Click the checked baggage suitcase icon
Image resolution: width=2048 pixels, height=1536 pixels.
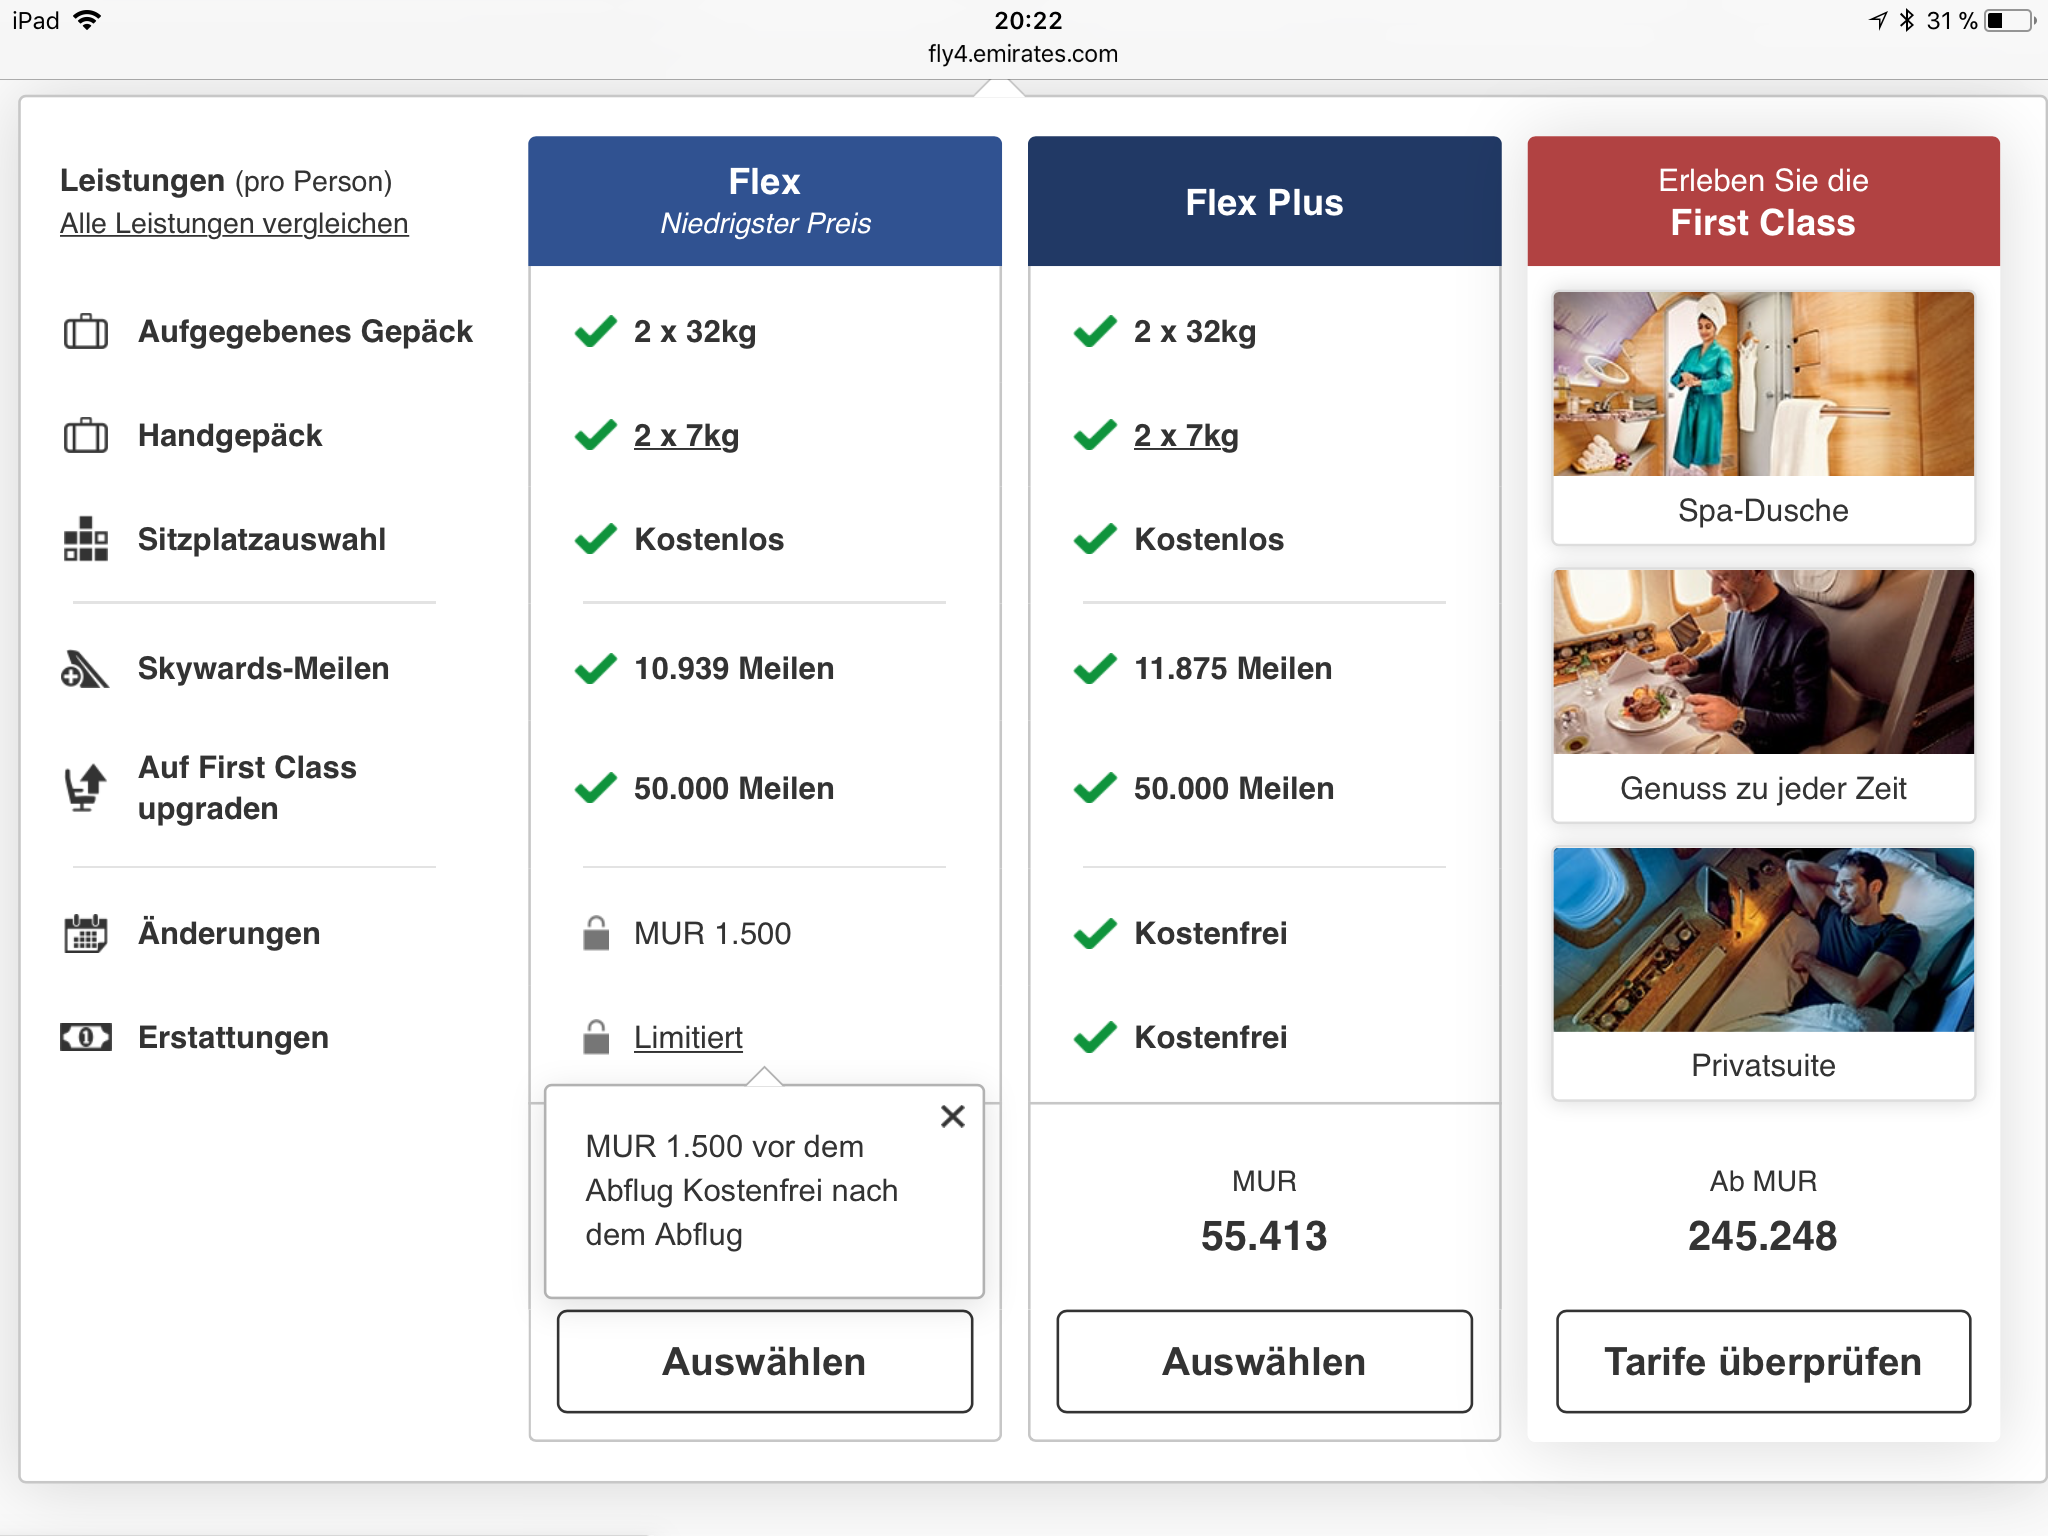click(x=86, y=332)
